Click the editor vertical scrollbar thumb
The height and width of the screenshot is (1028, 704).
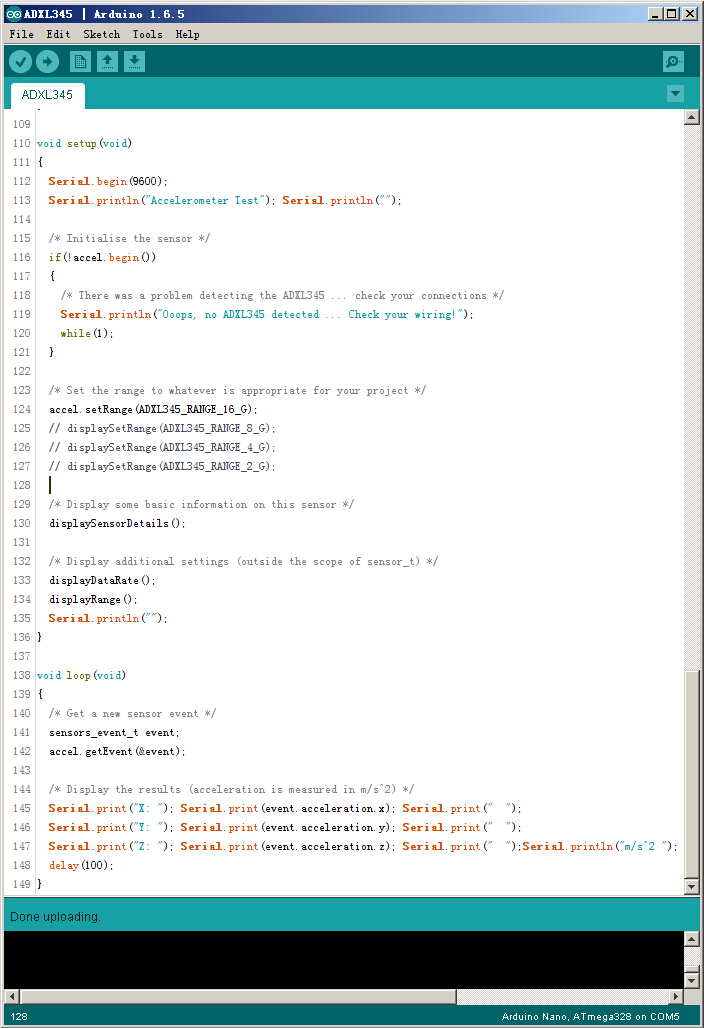click(x=691, y=774)
